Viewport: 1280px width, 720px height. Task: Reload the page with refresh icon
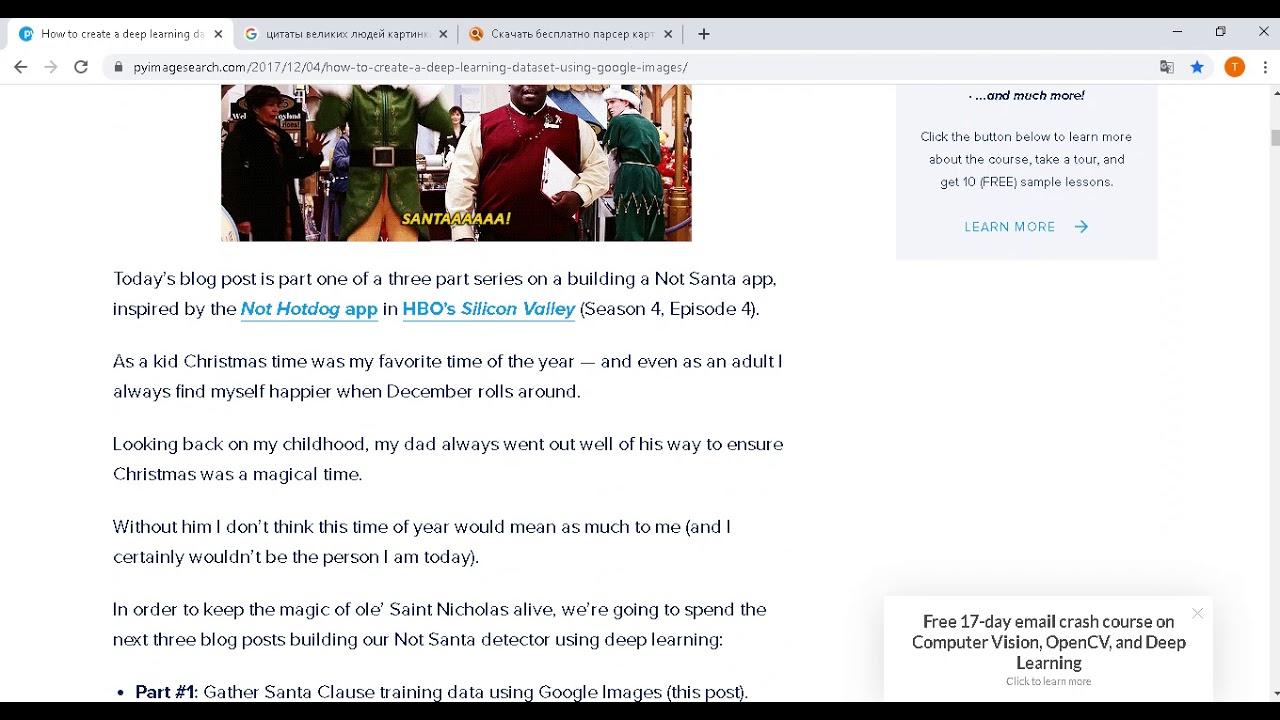coord(81,67)
